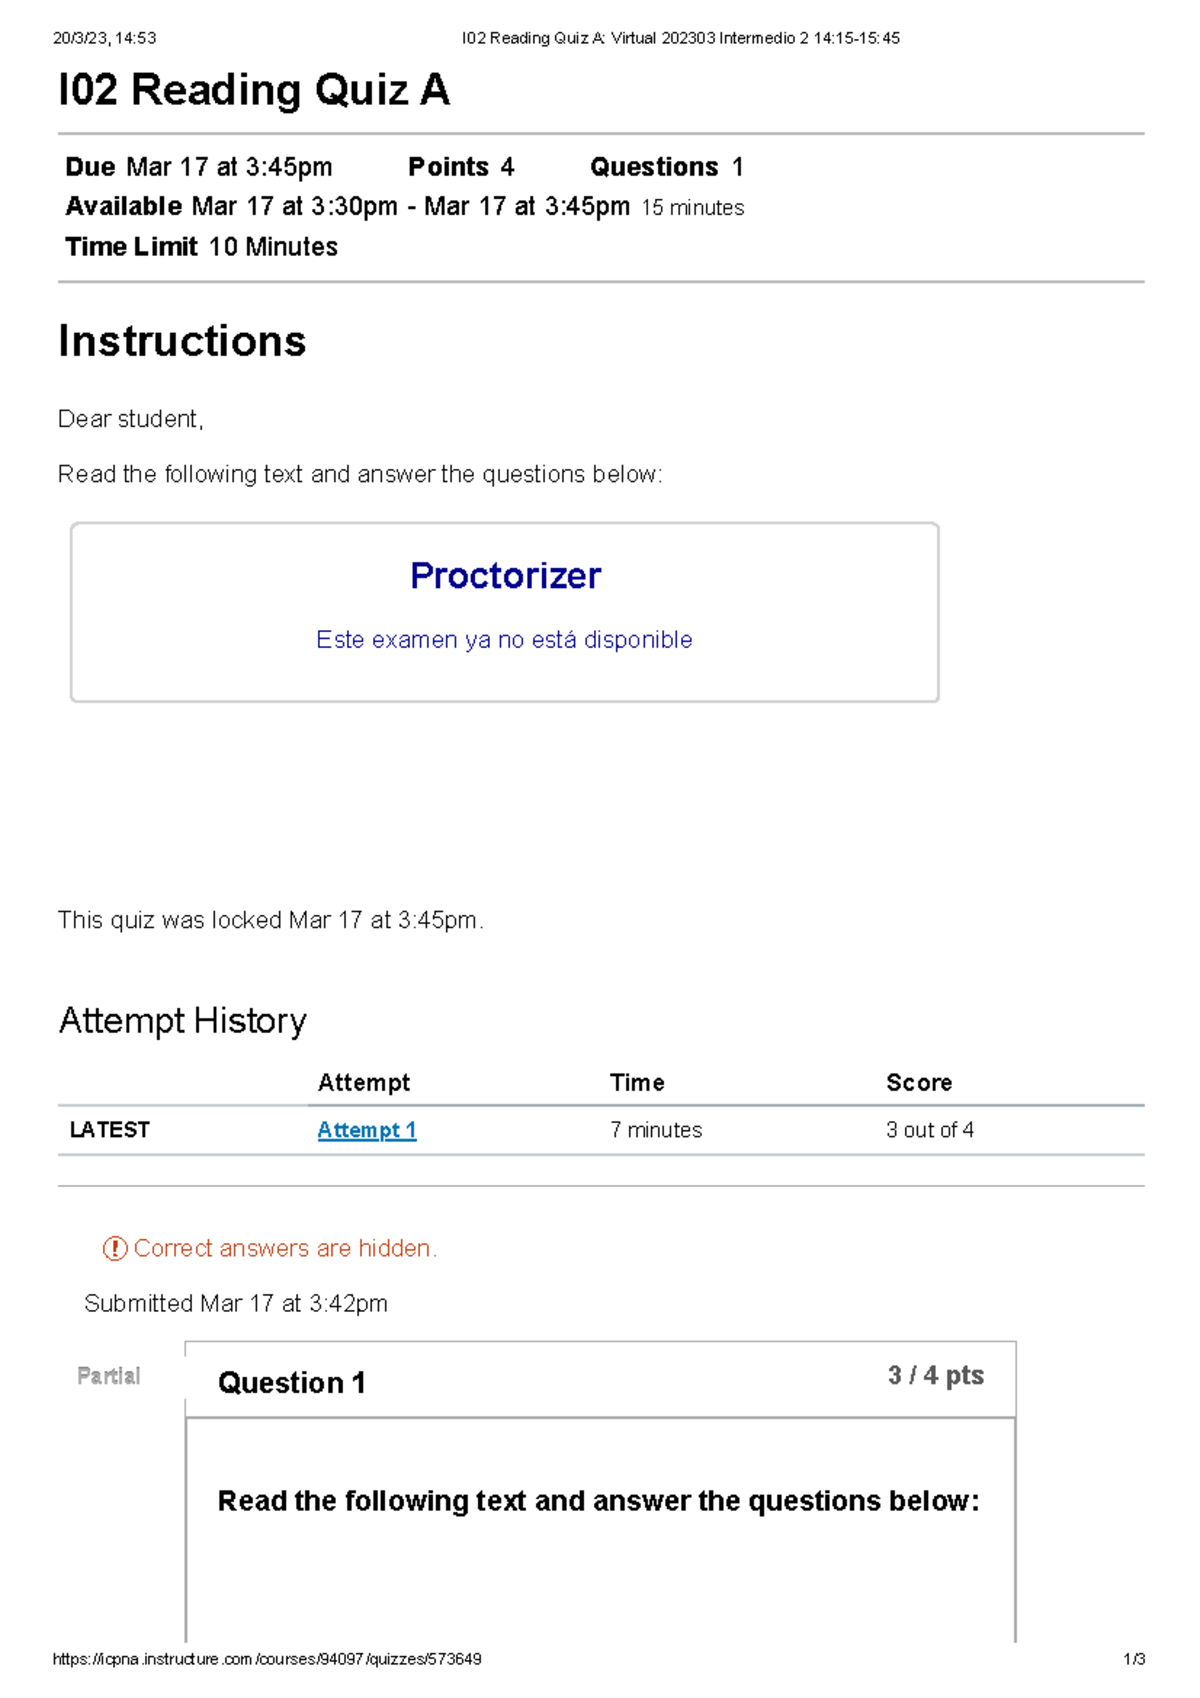
Task: Open the Attempt 1 link
Action: pyautogui.click(x=366, y=1130)
